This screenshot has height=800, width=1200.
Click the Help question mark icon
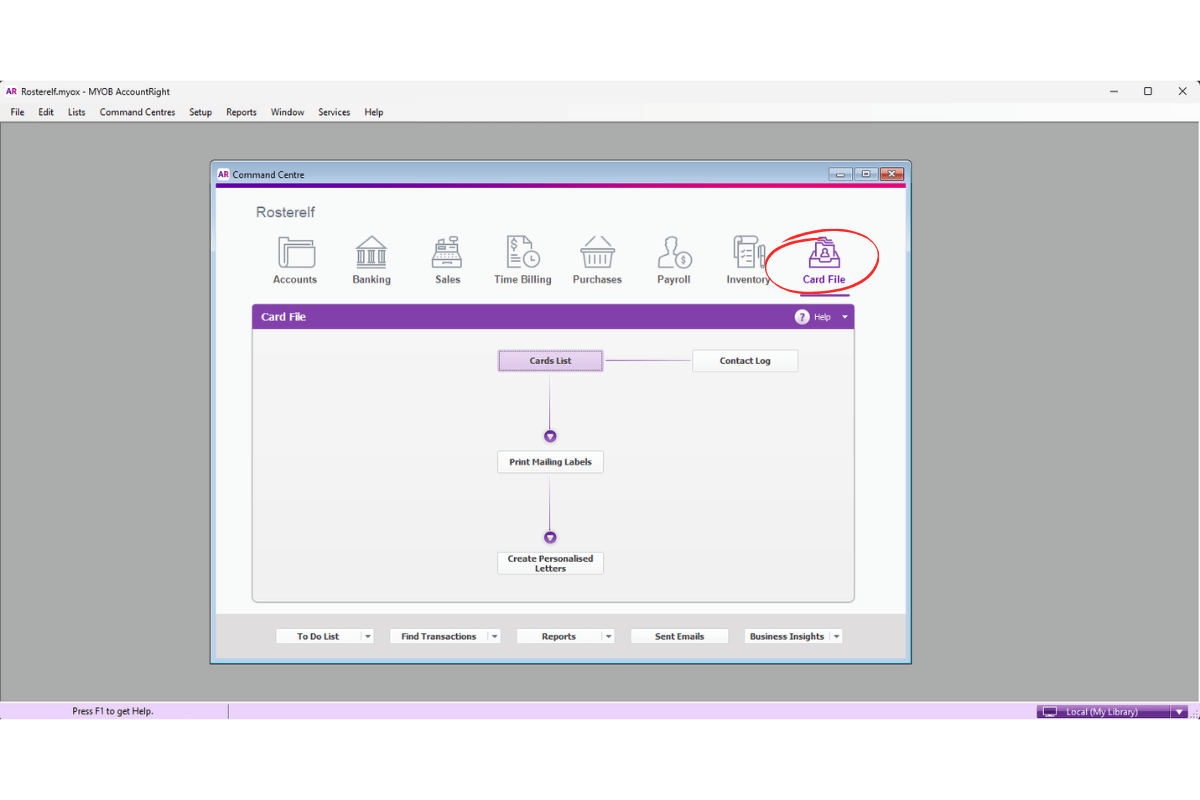(x=802, y=317)
